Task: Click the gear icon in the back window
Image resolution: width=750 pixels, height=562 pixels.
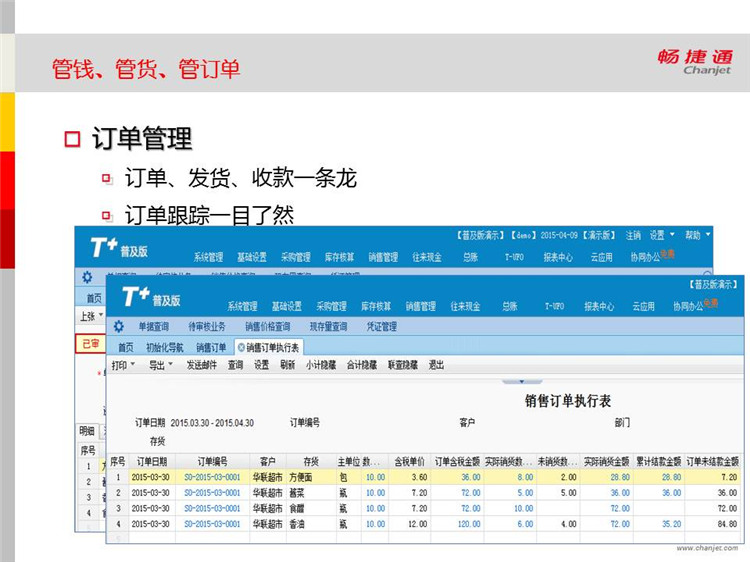Action: click(x=87, y=277)
